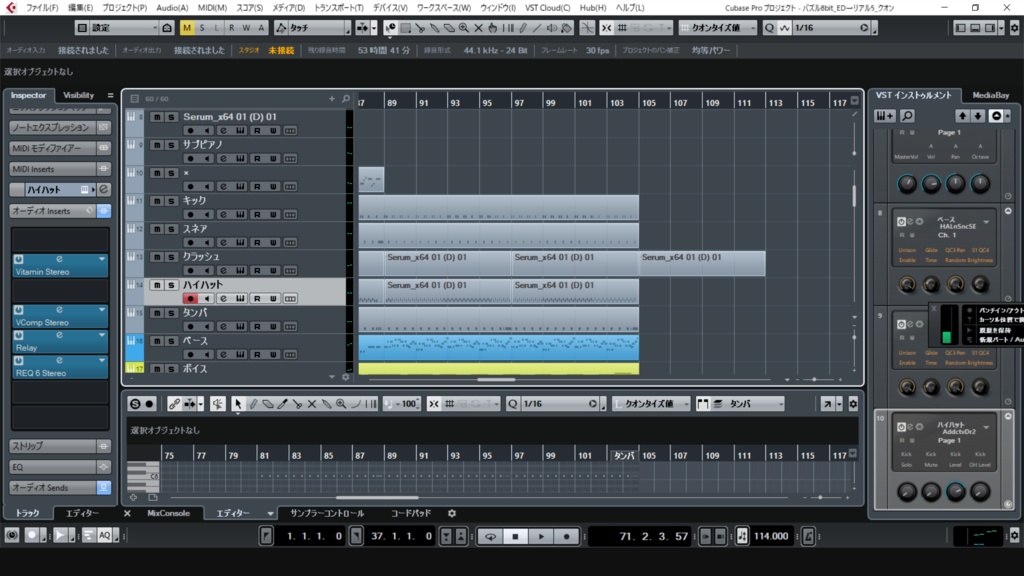Click the Add Rack Instrument icon
This screenshot has height=576, width=1024.
tap(885, 116)
